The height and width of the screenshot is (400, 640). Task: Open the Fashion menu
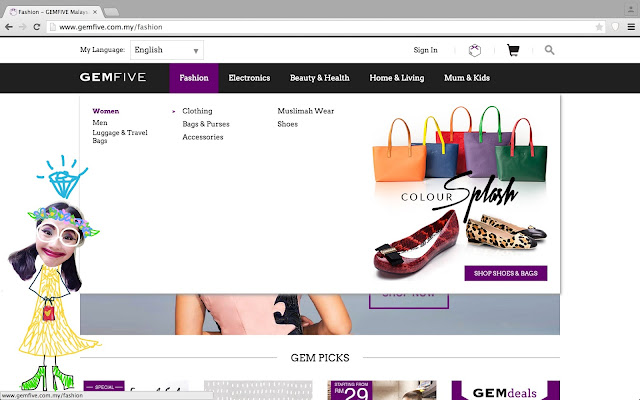194,78
